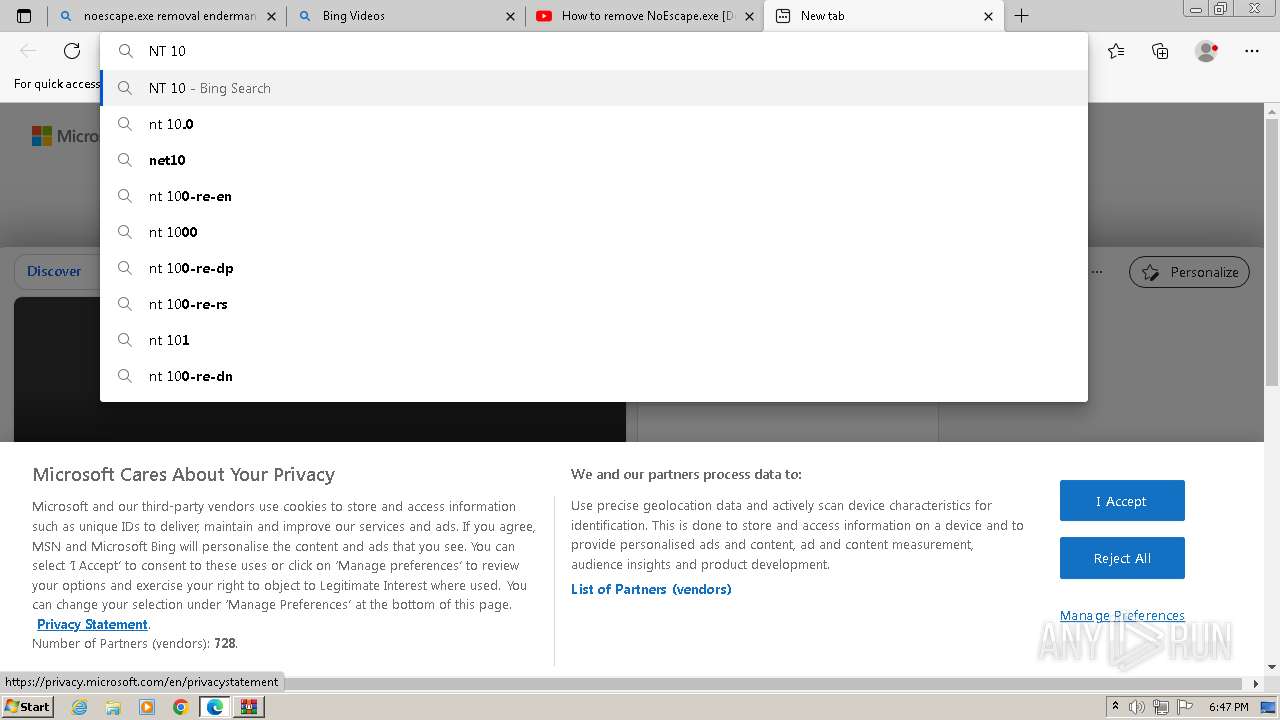Open the Action Center flag icon

pos(1183,707)
